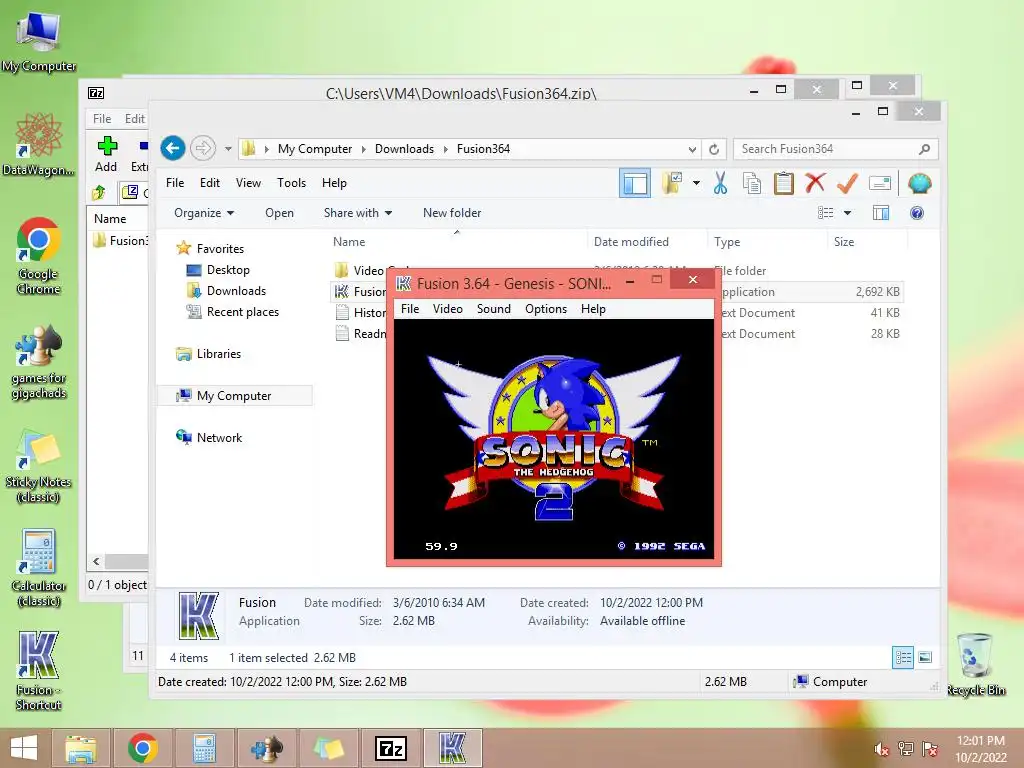Click the Forward navigation arrow

coord(203,149)
